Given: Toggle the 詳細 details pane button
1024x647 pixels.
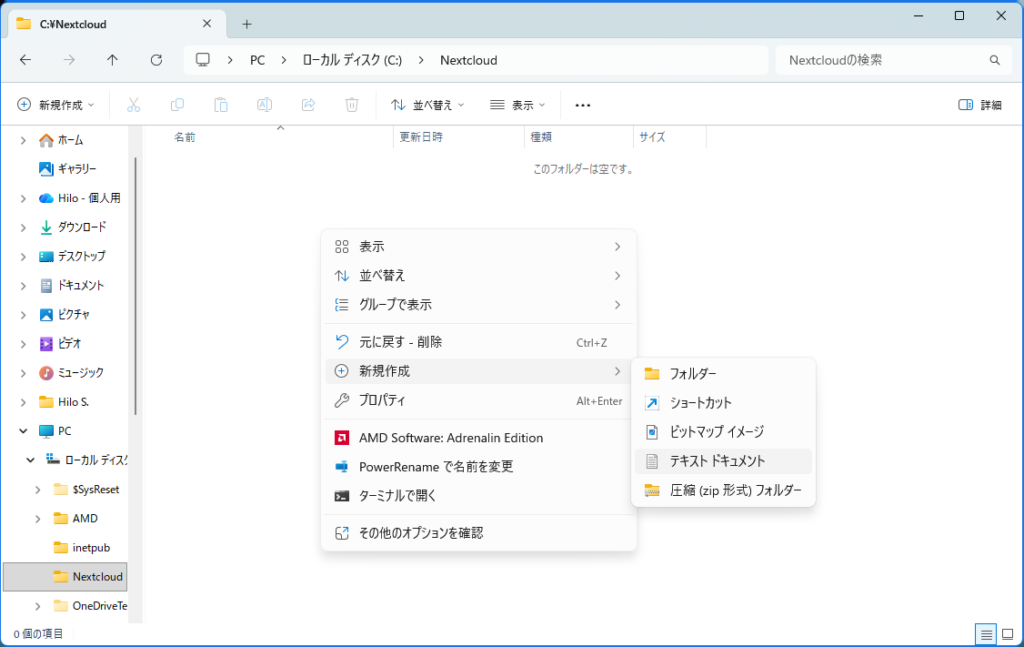Looking at the screenshot, I should (x=980, y=105).
